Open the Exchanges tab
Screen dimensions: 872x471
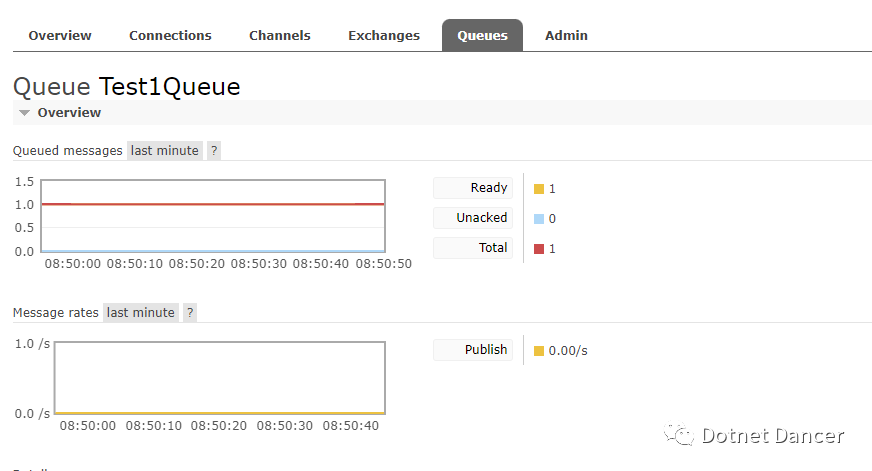coord(383,35)
